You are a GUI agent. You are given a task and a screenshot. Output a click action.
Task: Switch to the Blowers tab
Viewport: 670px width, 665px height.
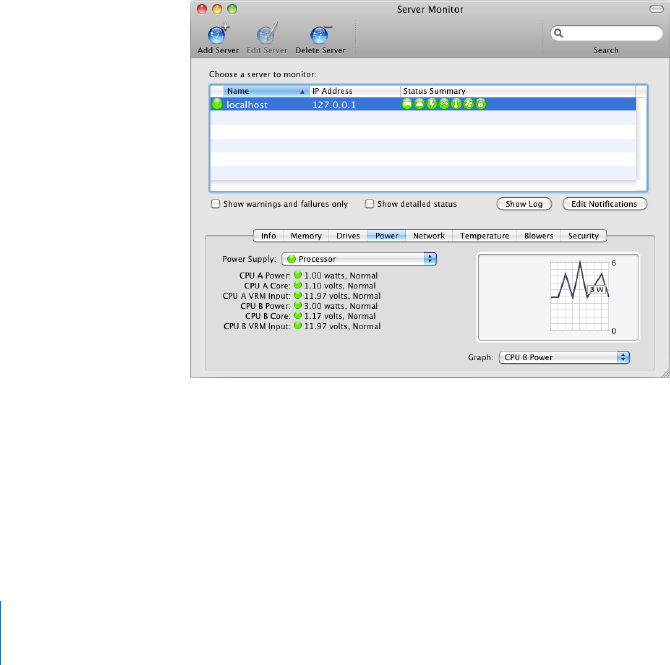click(538, 236)
